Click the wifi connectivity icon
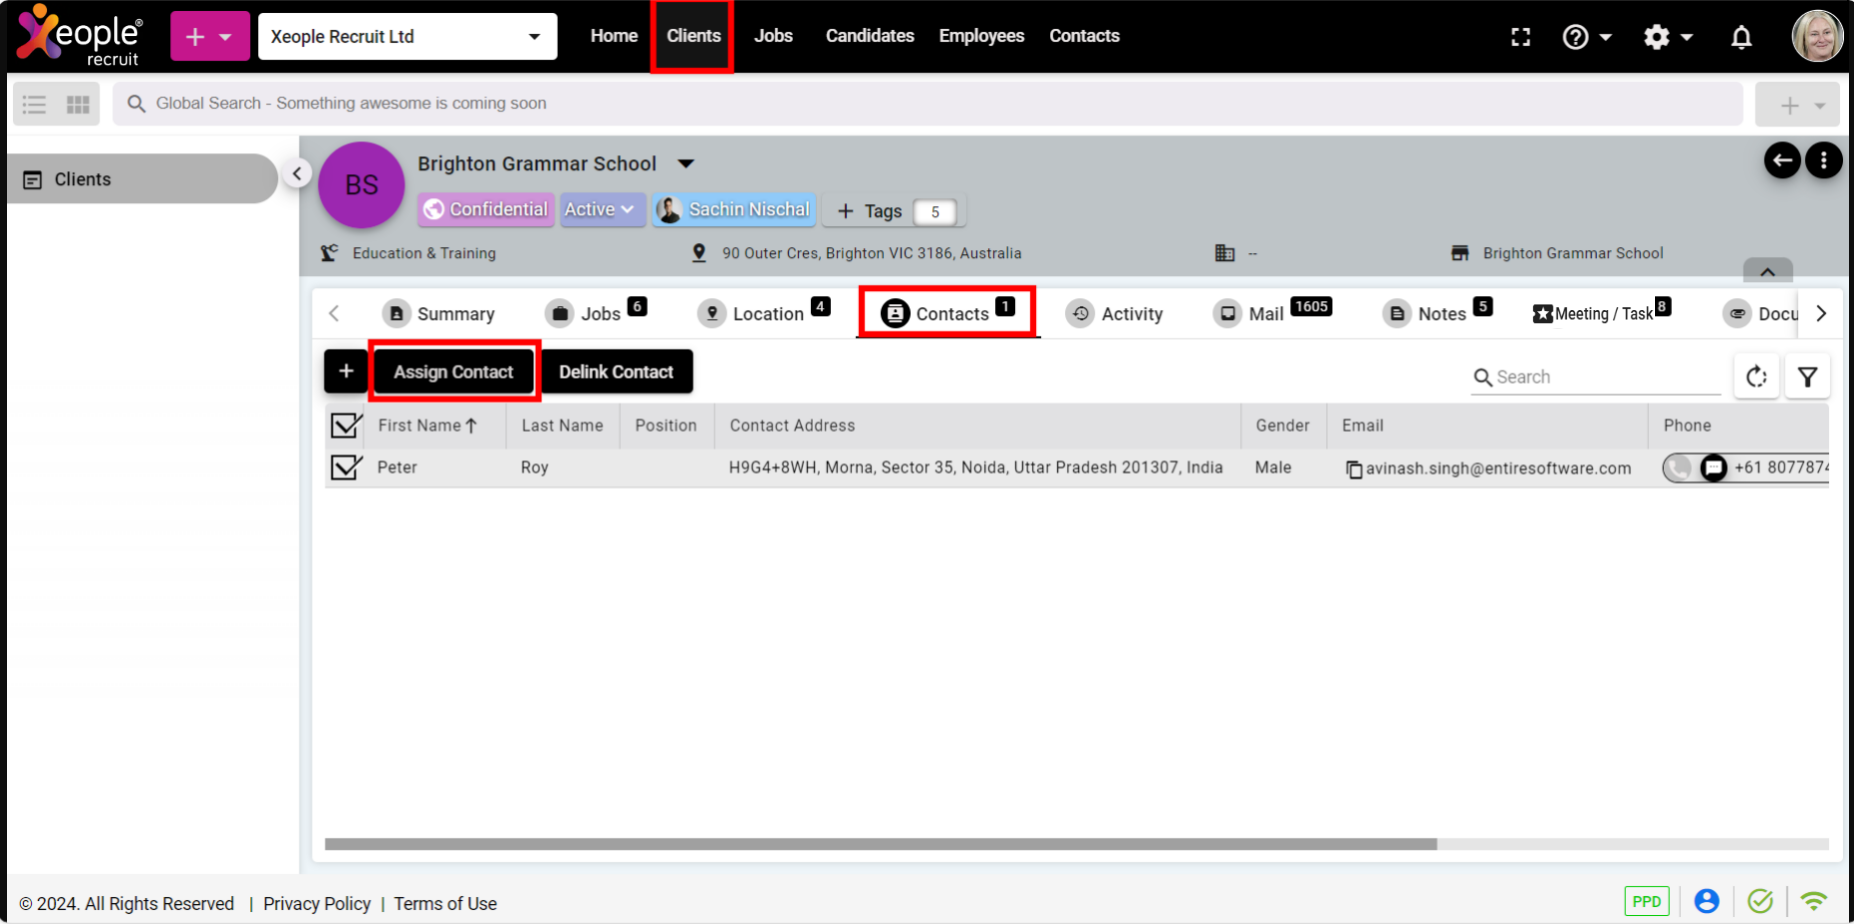Image resolution: width=1854 pixels, height=924 pixels. pos(1814,900)
